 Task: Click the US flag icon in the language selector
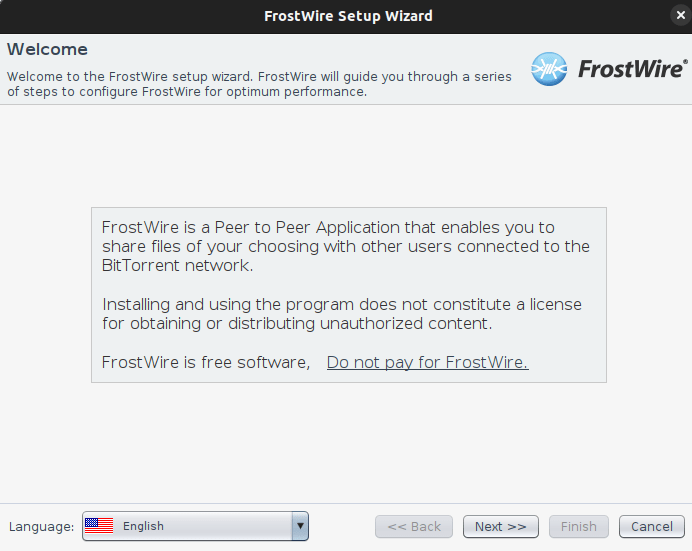coord(99,526)
